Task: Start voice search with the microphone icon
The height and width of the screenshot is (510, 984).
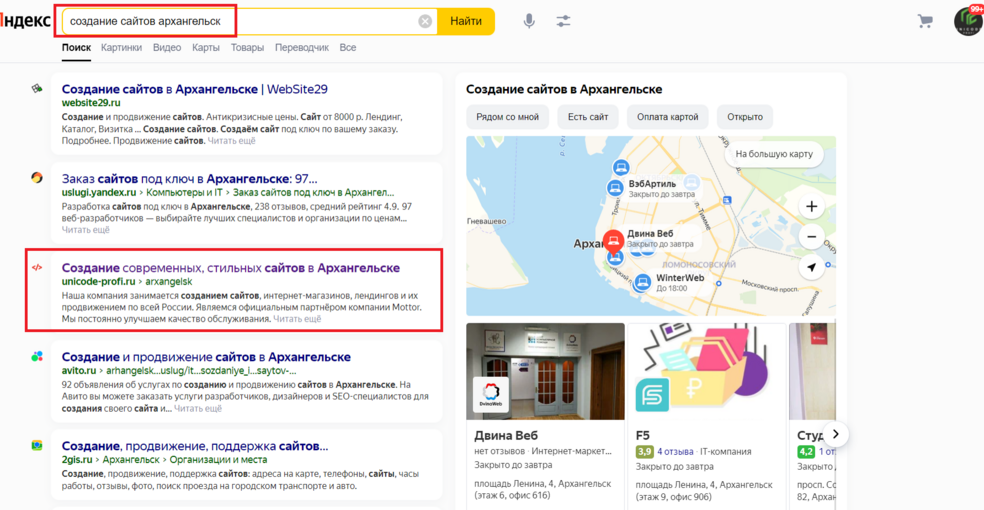Action: pos(529,21)
